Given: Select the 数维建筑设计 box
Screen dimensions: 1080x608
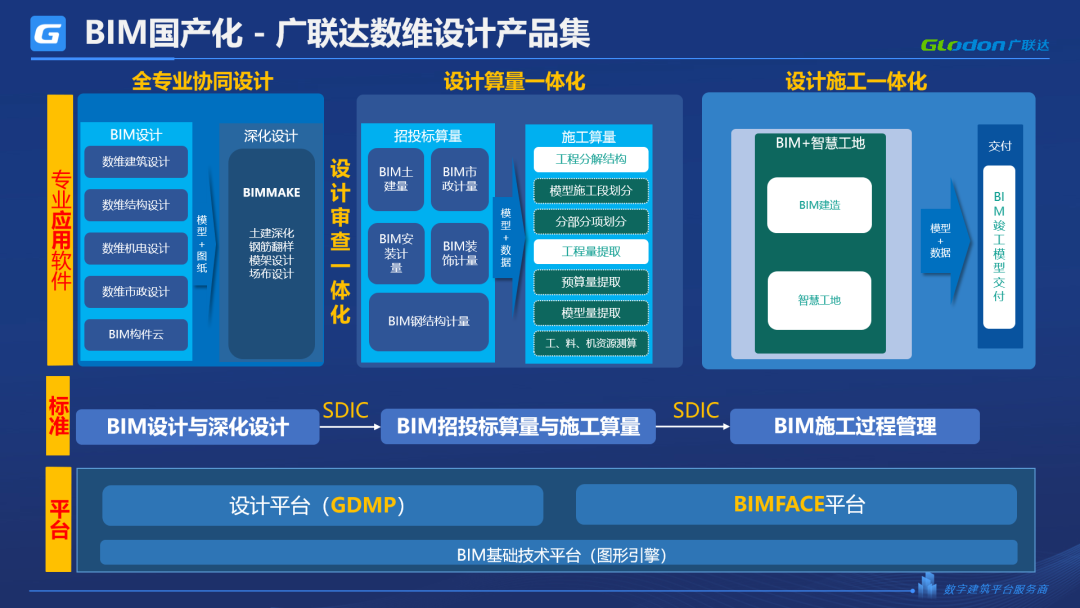Looking at the screenshot, I should coord(136,162).
